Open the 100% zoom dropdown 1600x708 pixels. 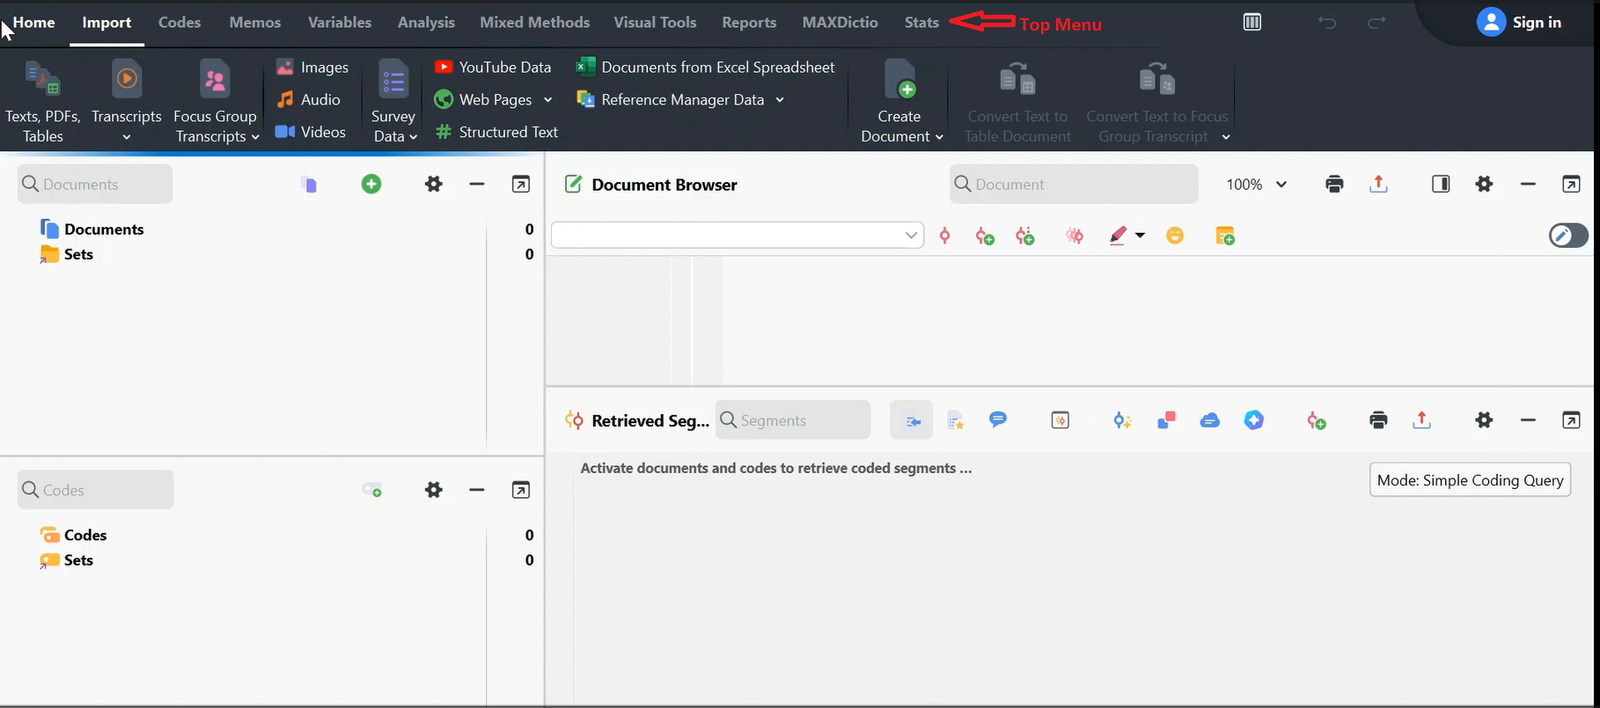[1256, 184]
